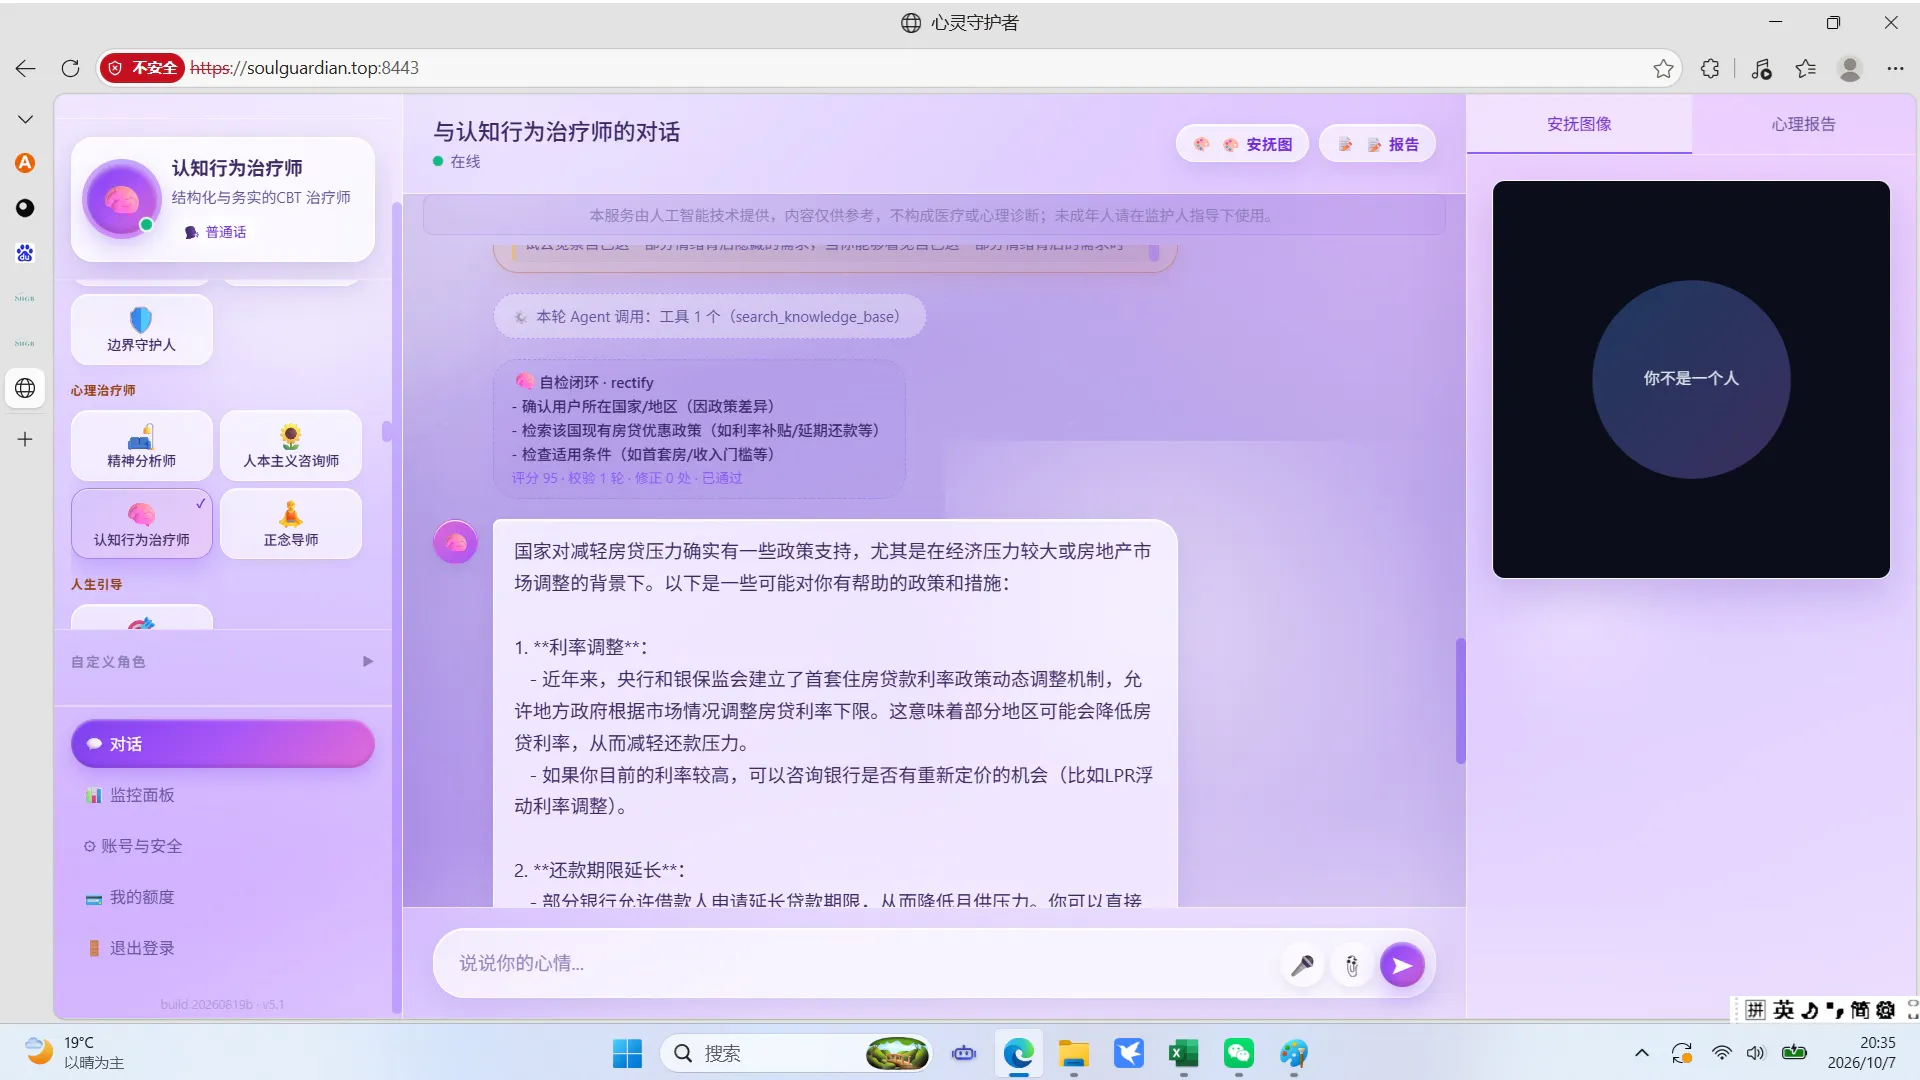Select the 人本主义咨询师 therapist card
1920x1080 pixels.
[x=291, y=446]
